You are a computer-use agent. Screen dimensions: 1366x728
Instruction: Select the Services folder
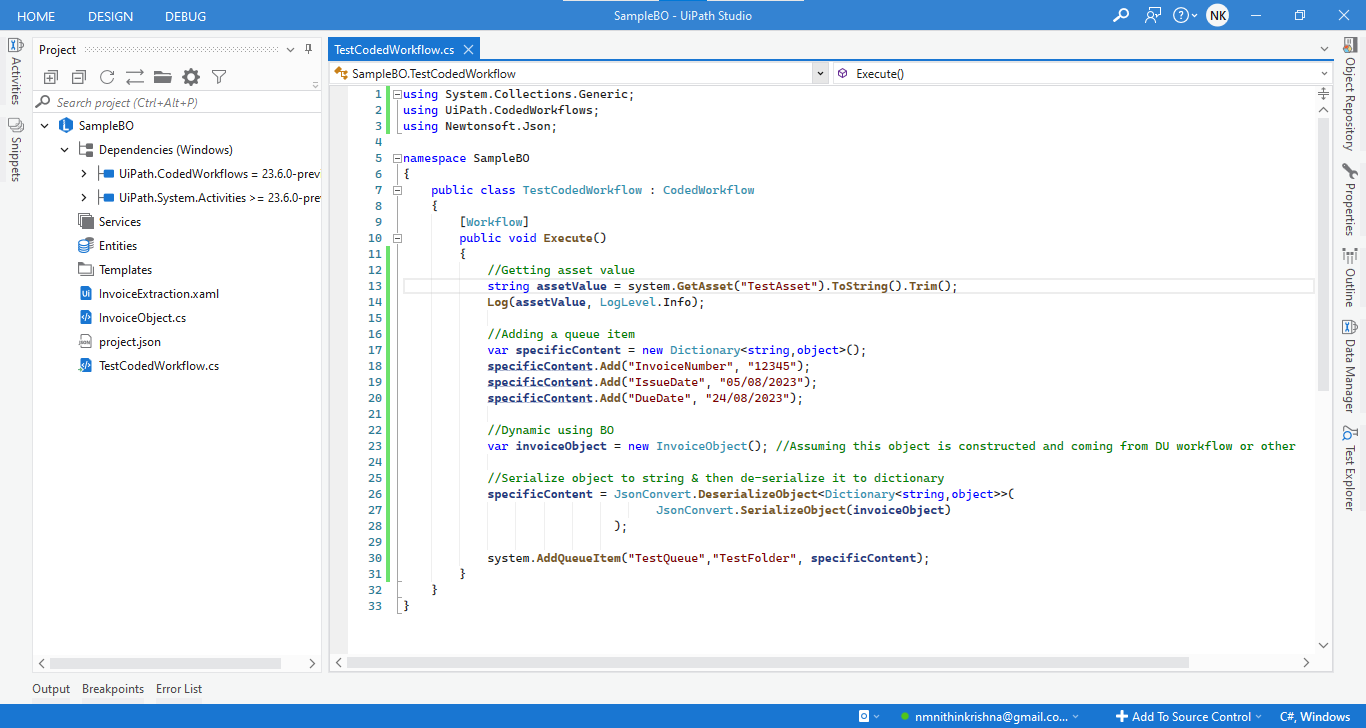click(110, 222)
